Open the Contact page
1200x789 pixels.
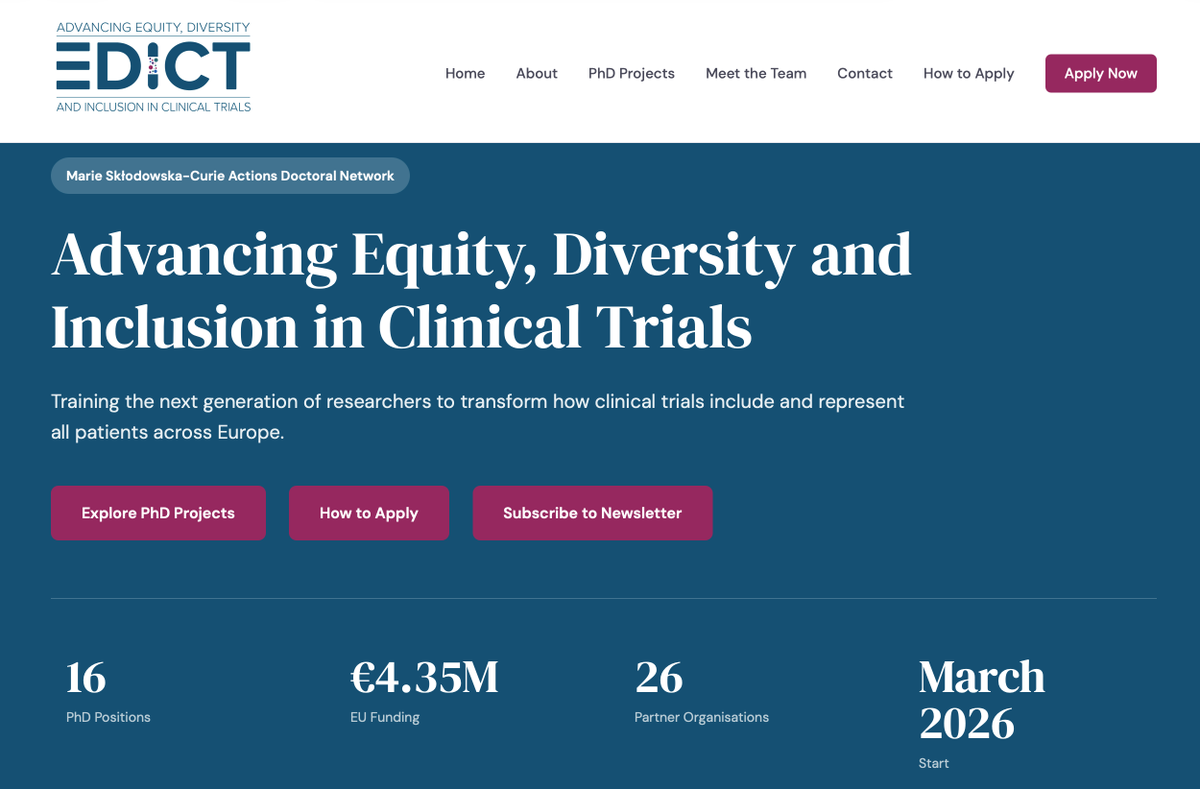point(865,73)
